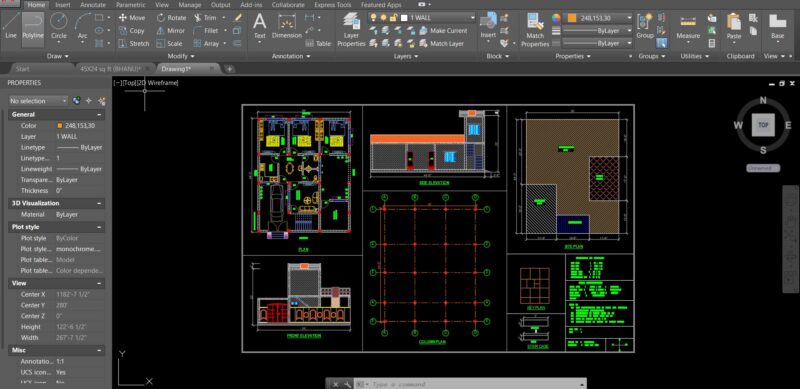
Task: Click the Scale tool
Action: [x=169, y=44]
